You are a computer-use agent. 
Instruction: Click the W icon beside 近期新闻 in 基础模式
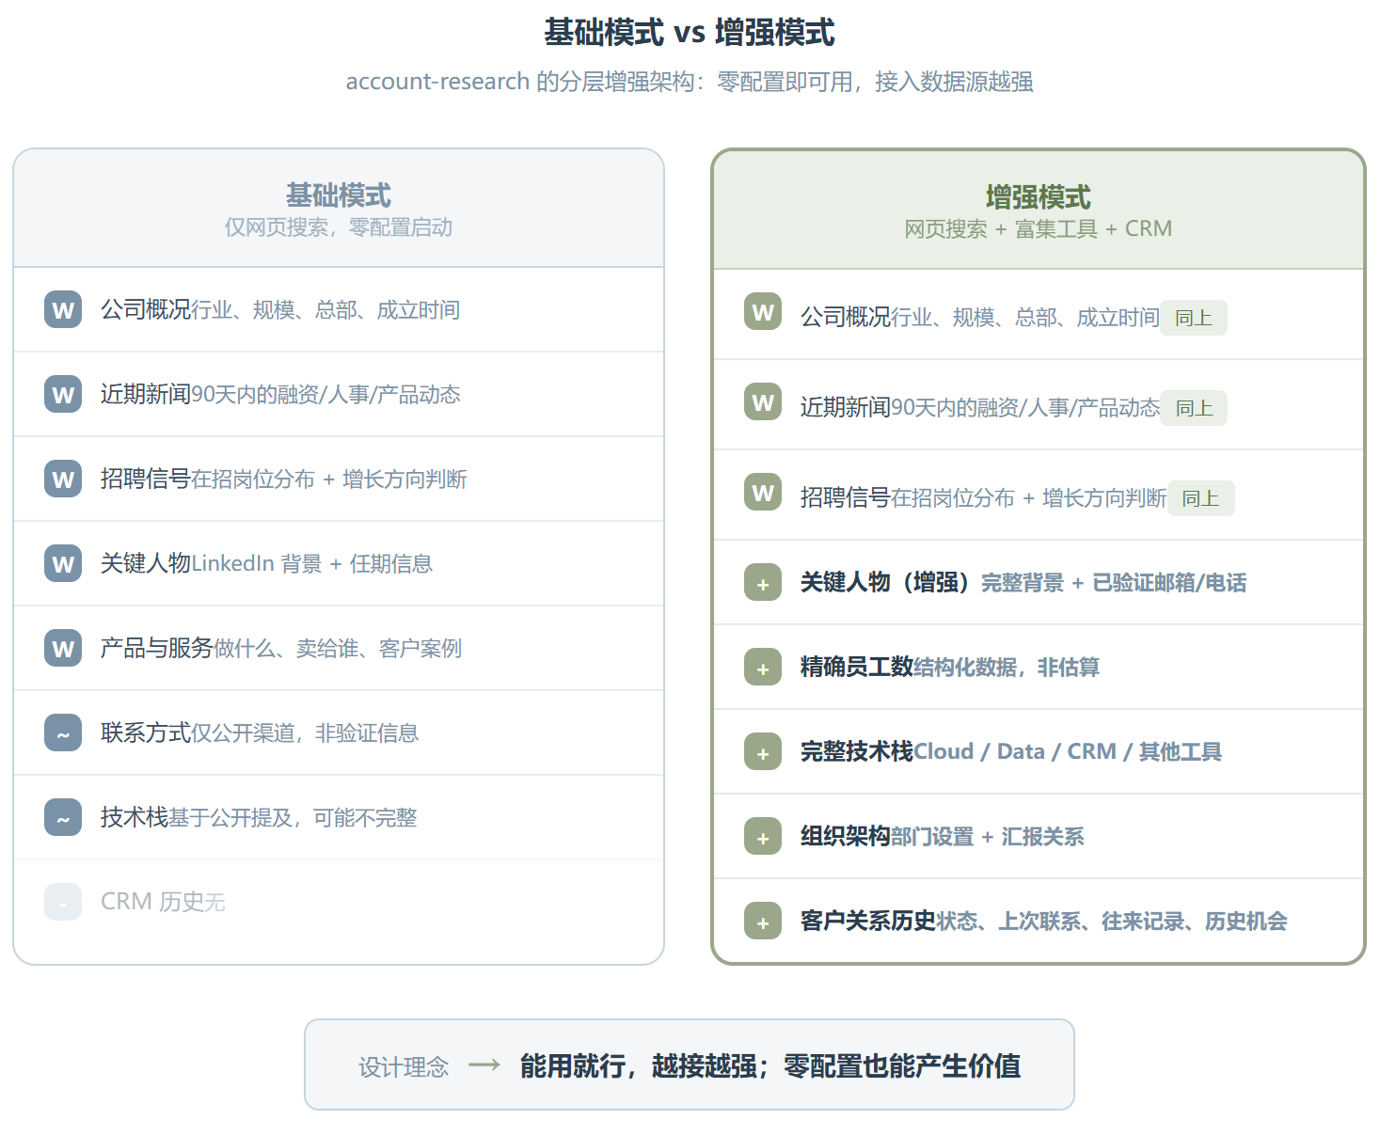coord(63,394)
